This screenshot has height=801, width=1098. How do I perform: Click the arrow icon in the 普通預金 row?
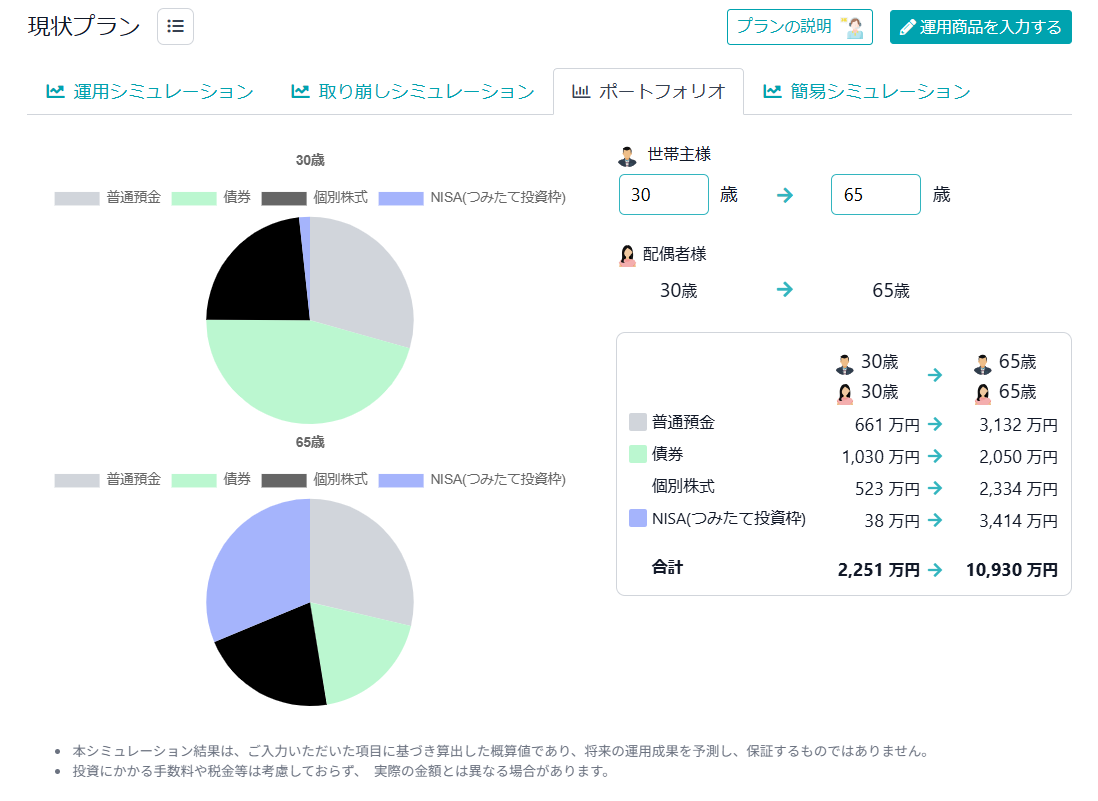(934, 424)
